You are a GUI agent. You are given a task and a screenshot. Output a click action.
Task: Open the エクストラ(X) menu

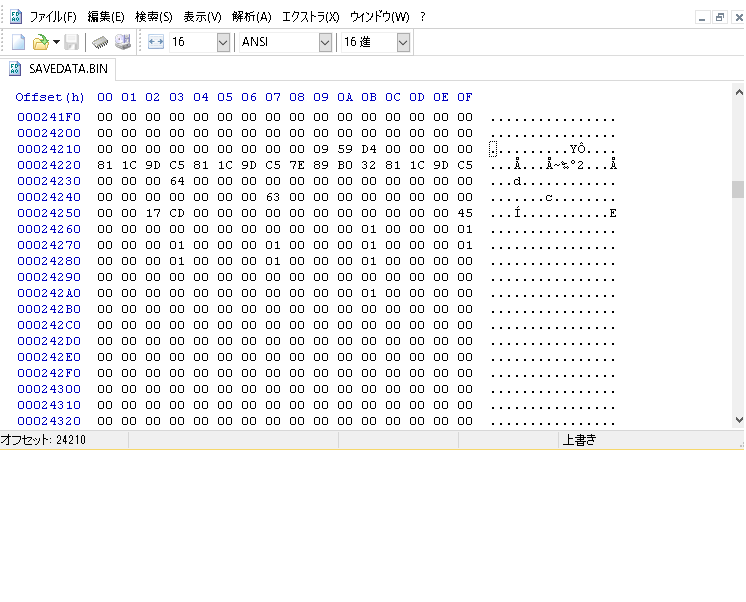311,17
